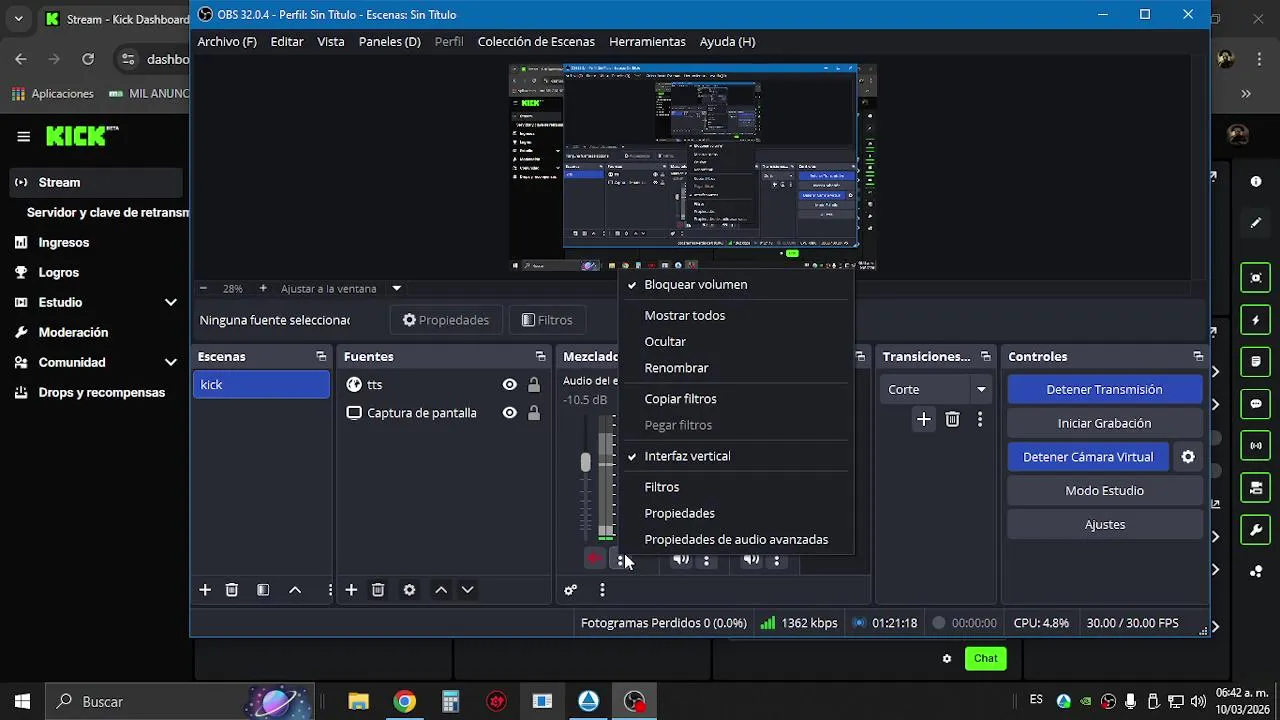The height and width of the screenshot is (720, 1280).
Task: Click the mixer volume fader handle
Action: coord(586,462)
